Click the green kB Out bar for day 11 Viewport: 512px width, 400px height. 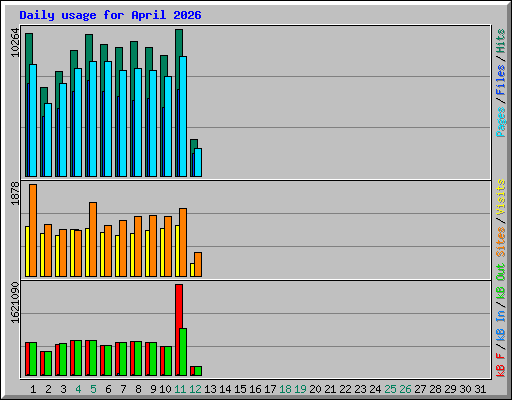[183, 352]
